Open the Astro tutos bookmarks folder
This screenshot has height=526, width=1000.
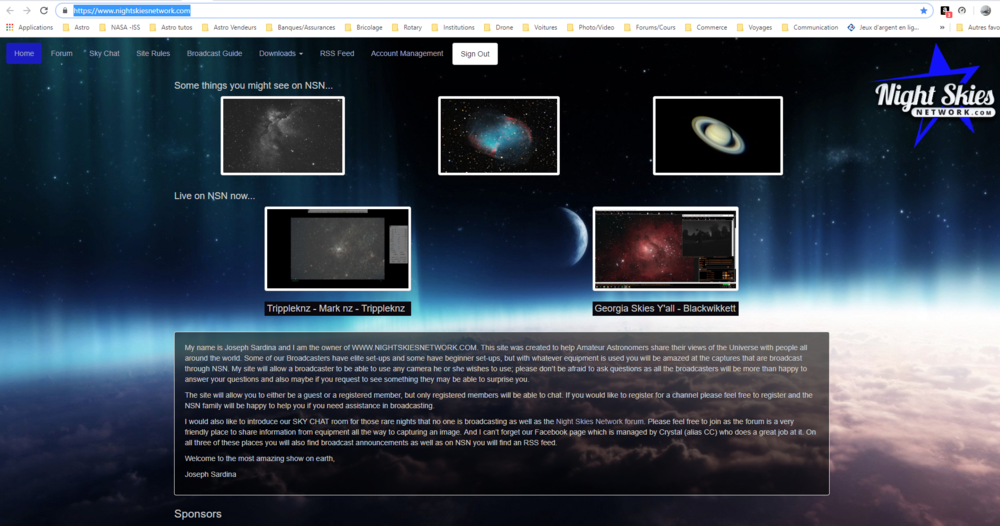point(170,27)
